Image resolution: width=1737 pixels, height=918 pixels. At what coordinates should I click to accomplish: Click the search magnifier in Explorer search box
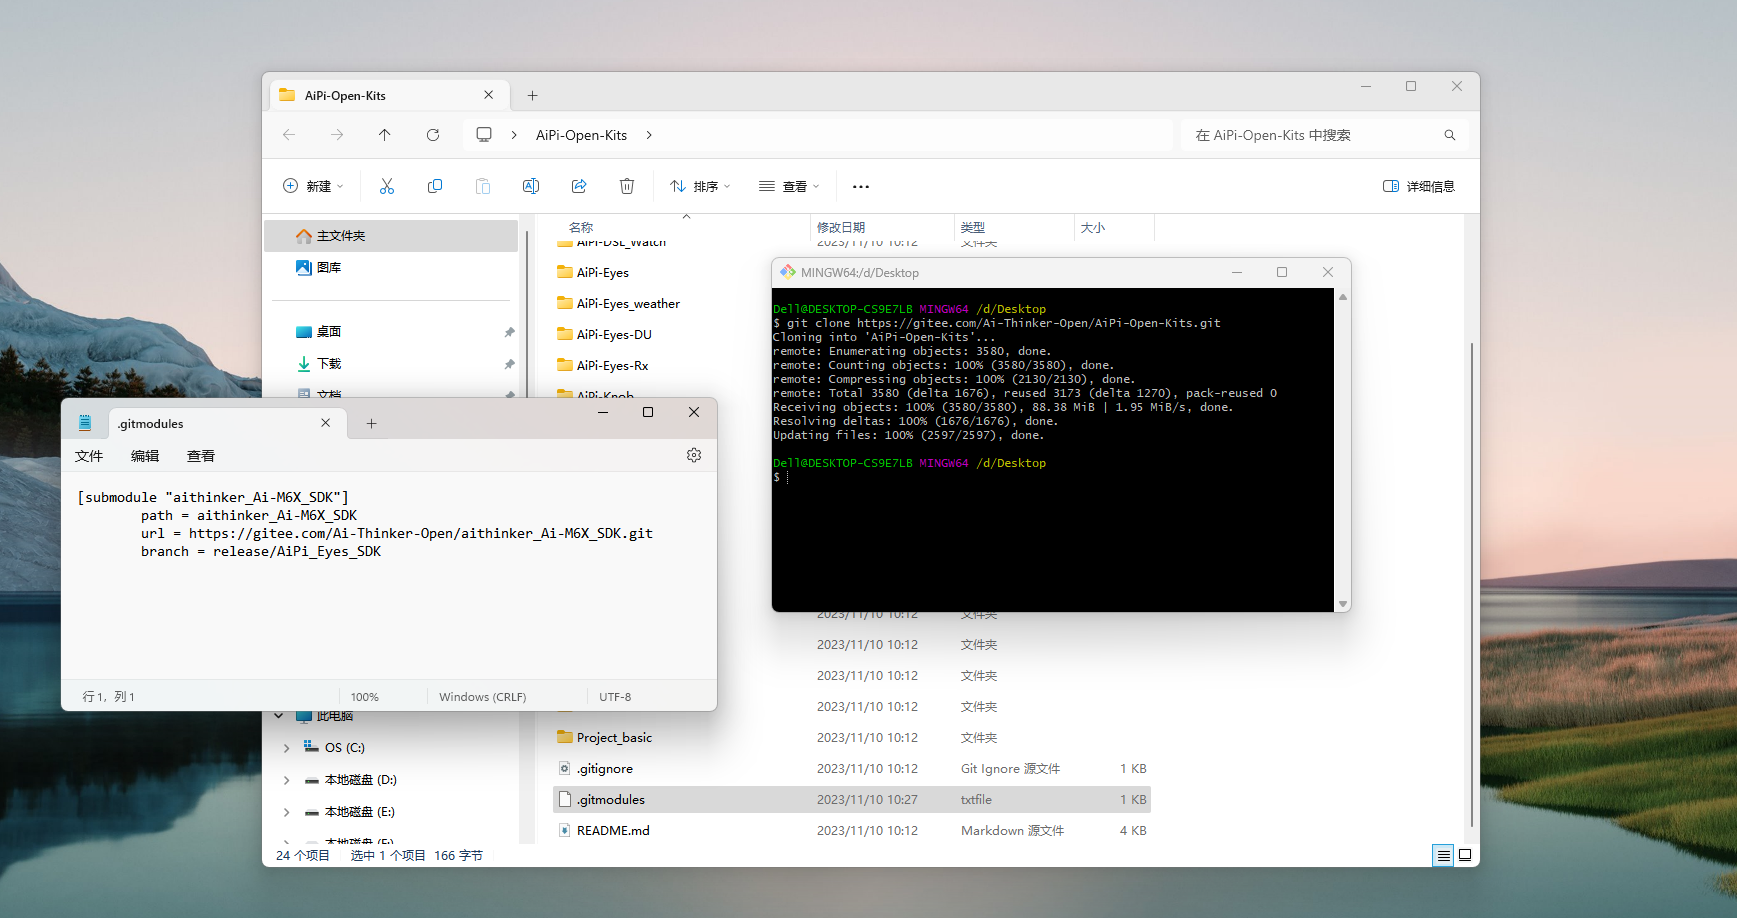click(1450, 135)
